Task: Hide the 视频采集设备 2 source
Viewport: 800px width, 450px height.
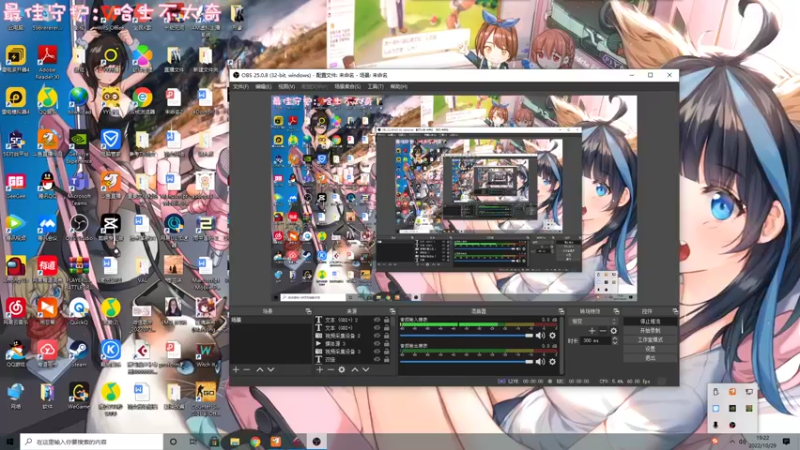Action: (x=377, y=336)
